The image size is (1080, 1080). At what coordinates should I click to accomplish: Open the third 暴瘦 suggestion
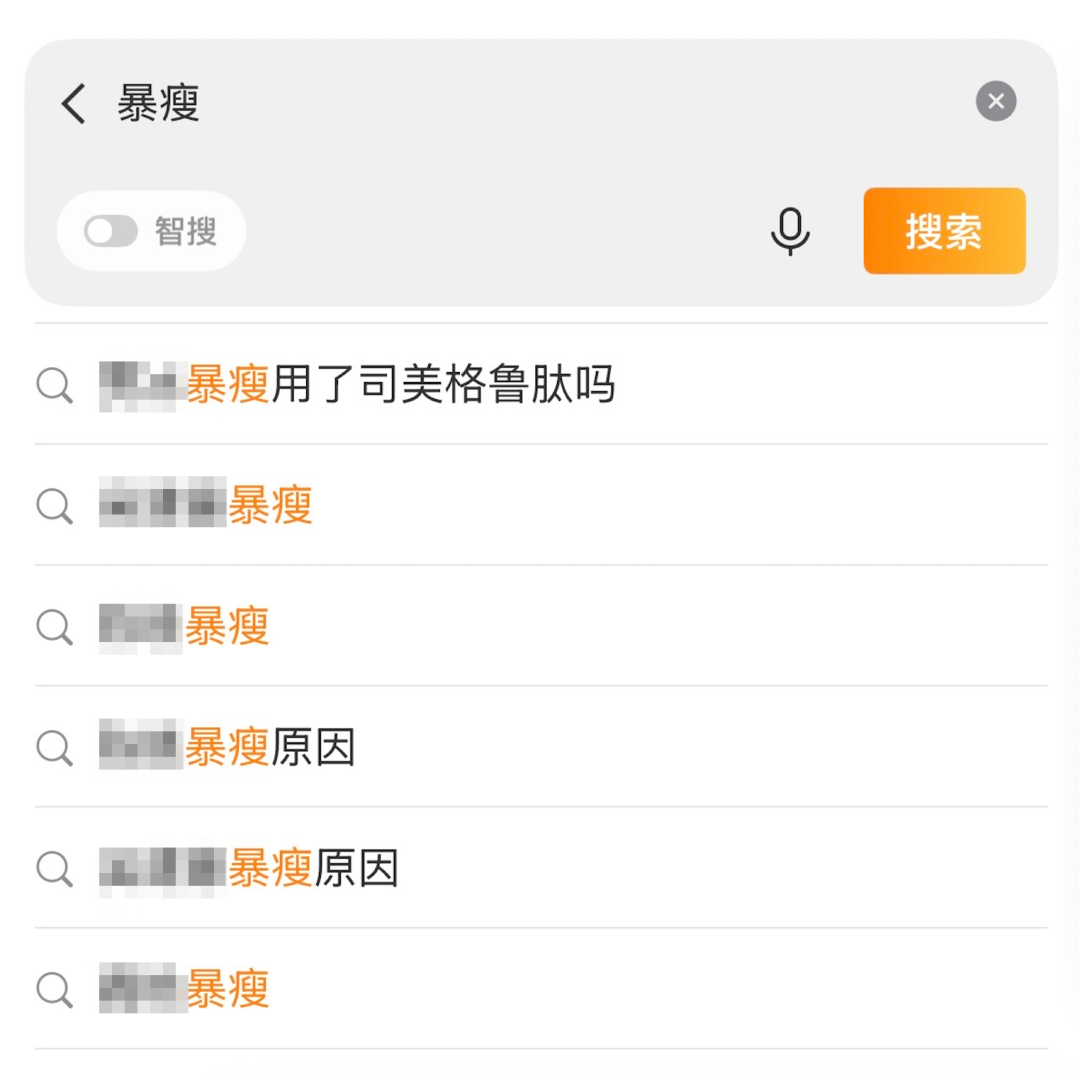click(x=227, y=627)
